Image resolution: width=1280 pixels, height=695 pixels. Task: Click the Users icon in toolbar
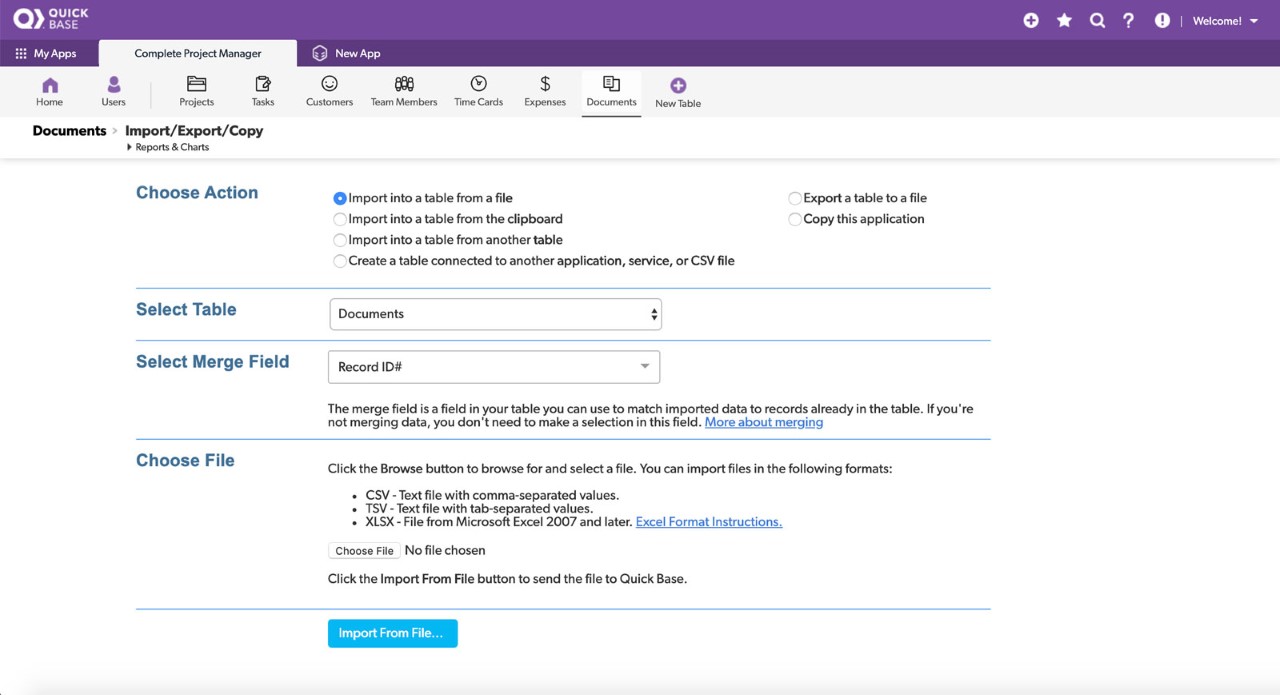[114, 85]
